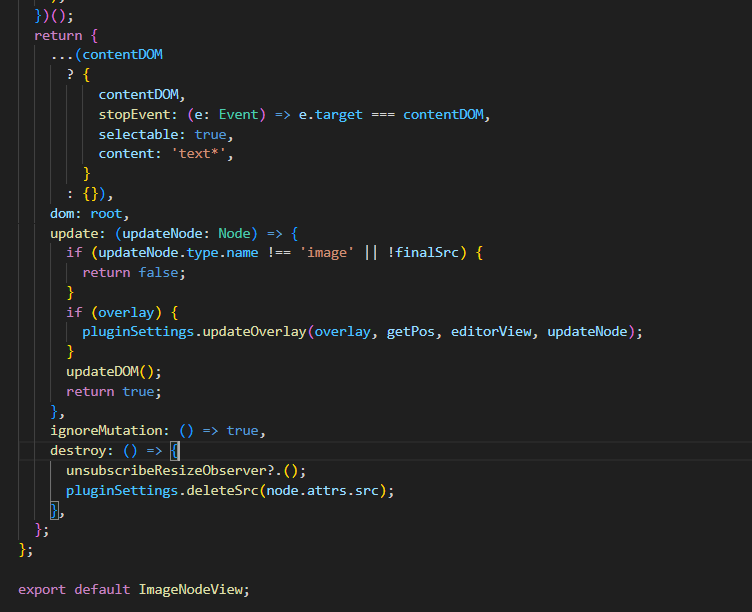Click 'updateDOM();' call
The width and height of the screenshot is (752, 612).
tap(114, 372)
